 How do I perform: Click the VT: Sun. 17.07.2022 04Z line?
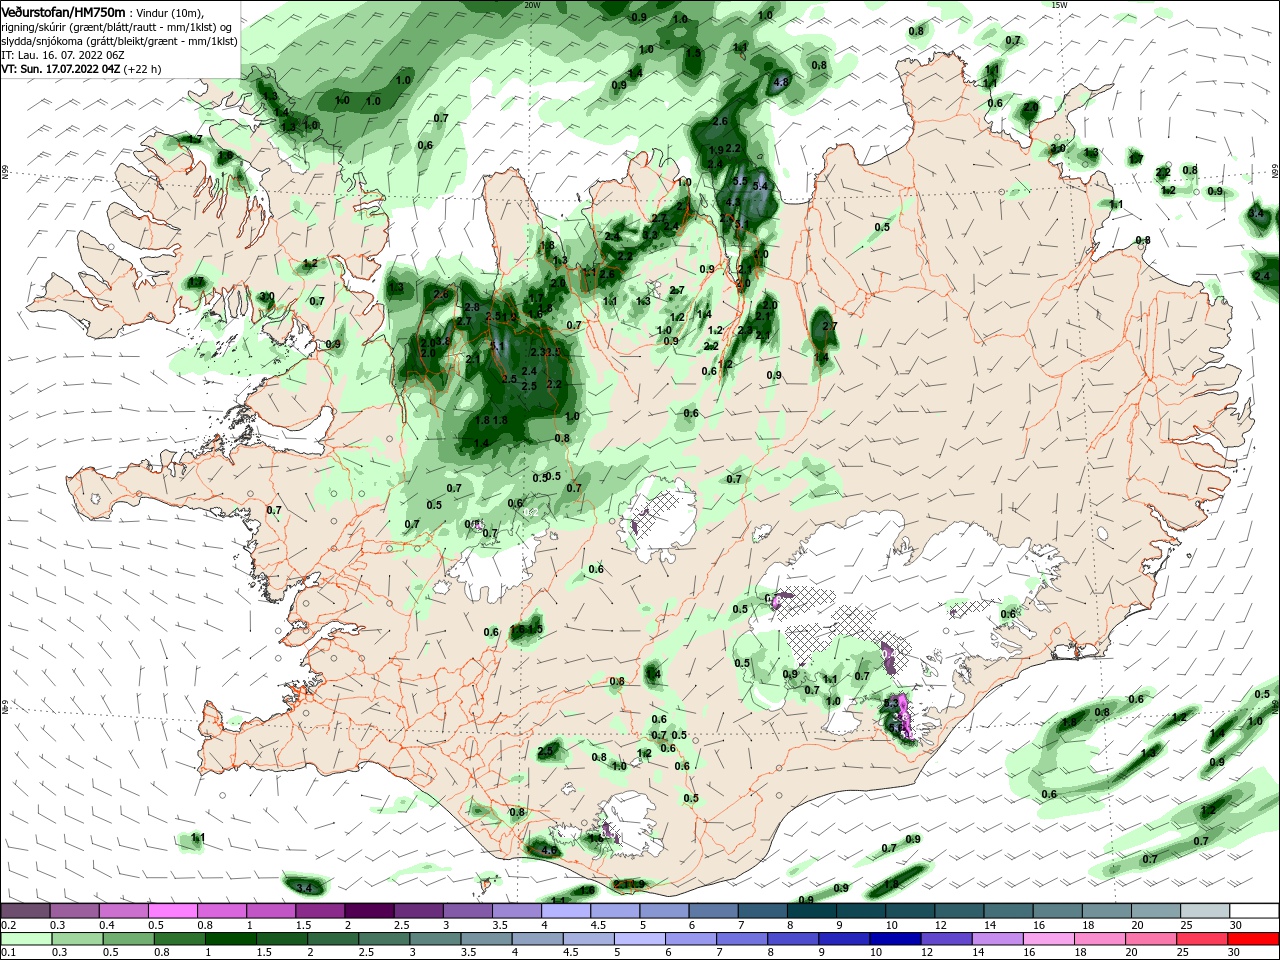click(x=81, y=69)
